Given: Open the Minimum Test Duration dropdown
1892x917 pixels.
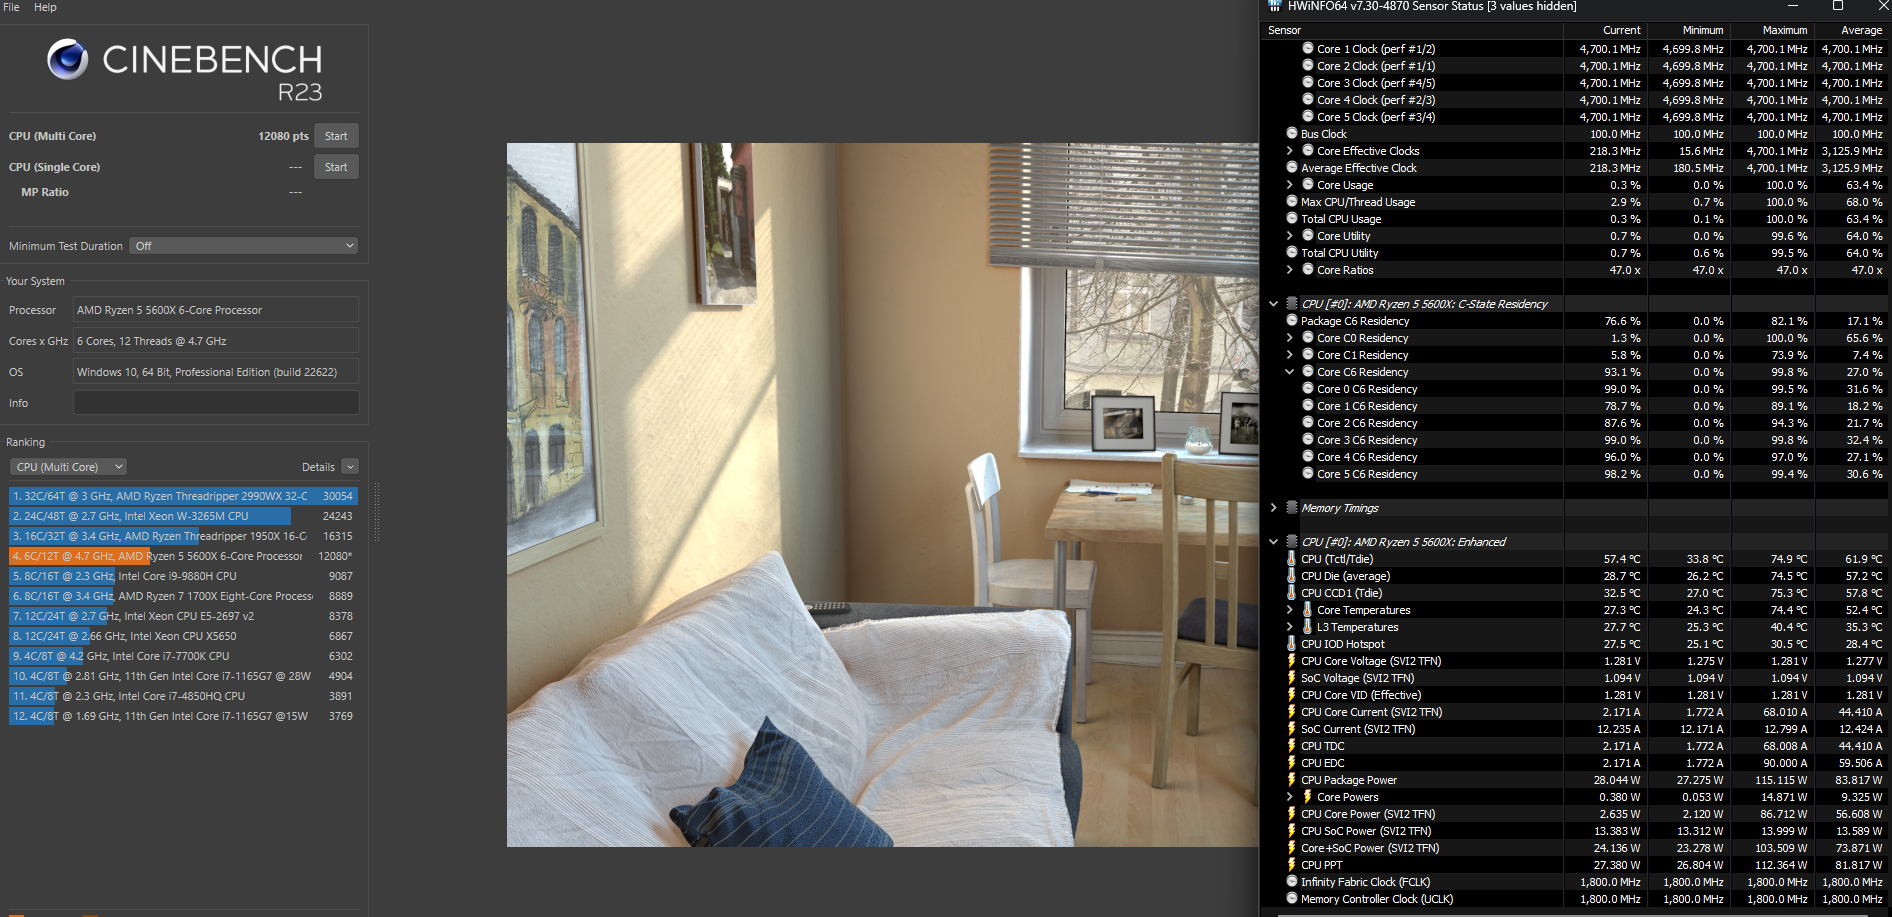Looking at the screenshot, I should 244,245.
